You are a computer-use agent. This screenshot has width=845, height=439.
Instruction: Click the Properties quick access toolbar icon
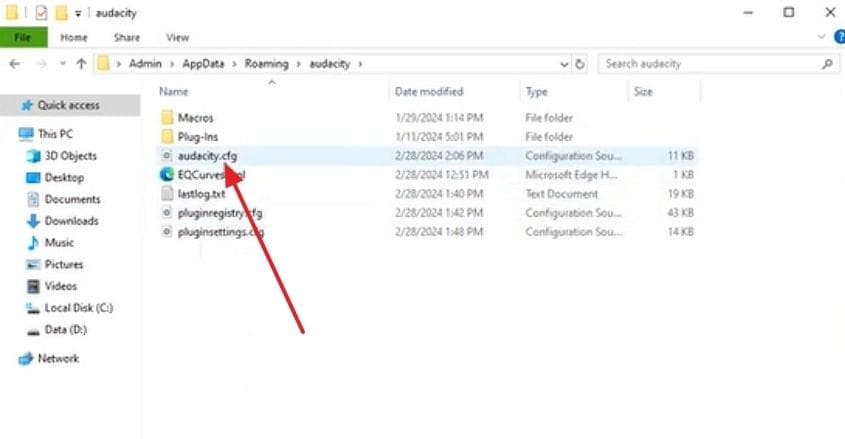(x=41, y=12)
